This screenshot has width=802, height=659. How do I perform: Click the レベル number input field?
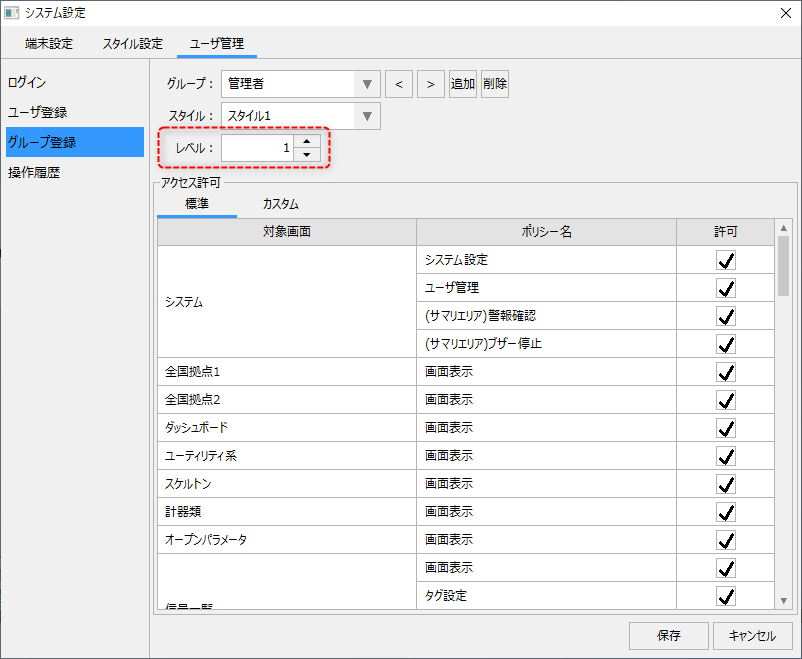(x=258, y=148)
